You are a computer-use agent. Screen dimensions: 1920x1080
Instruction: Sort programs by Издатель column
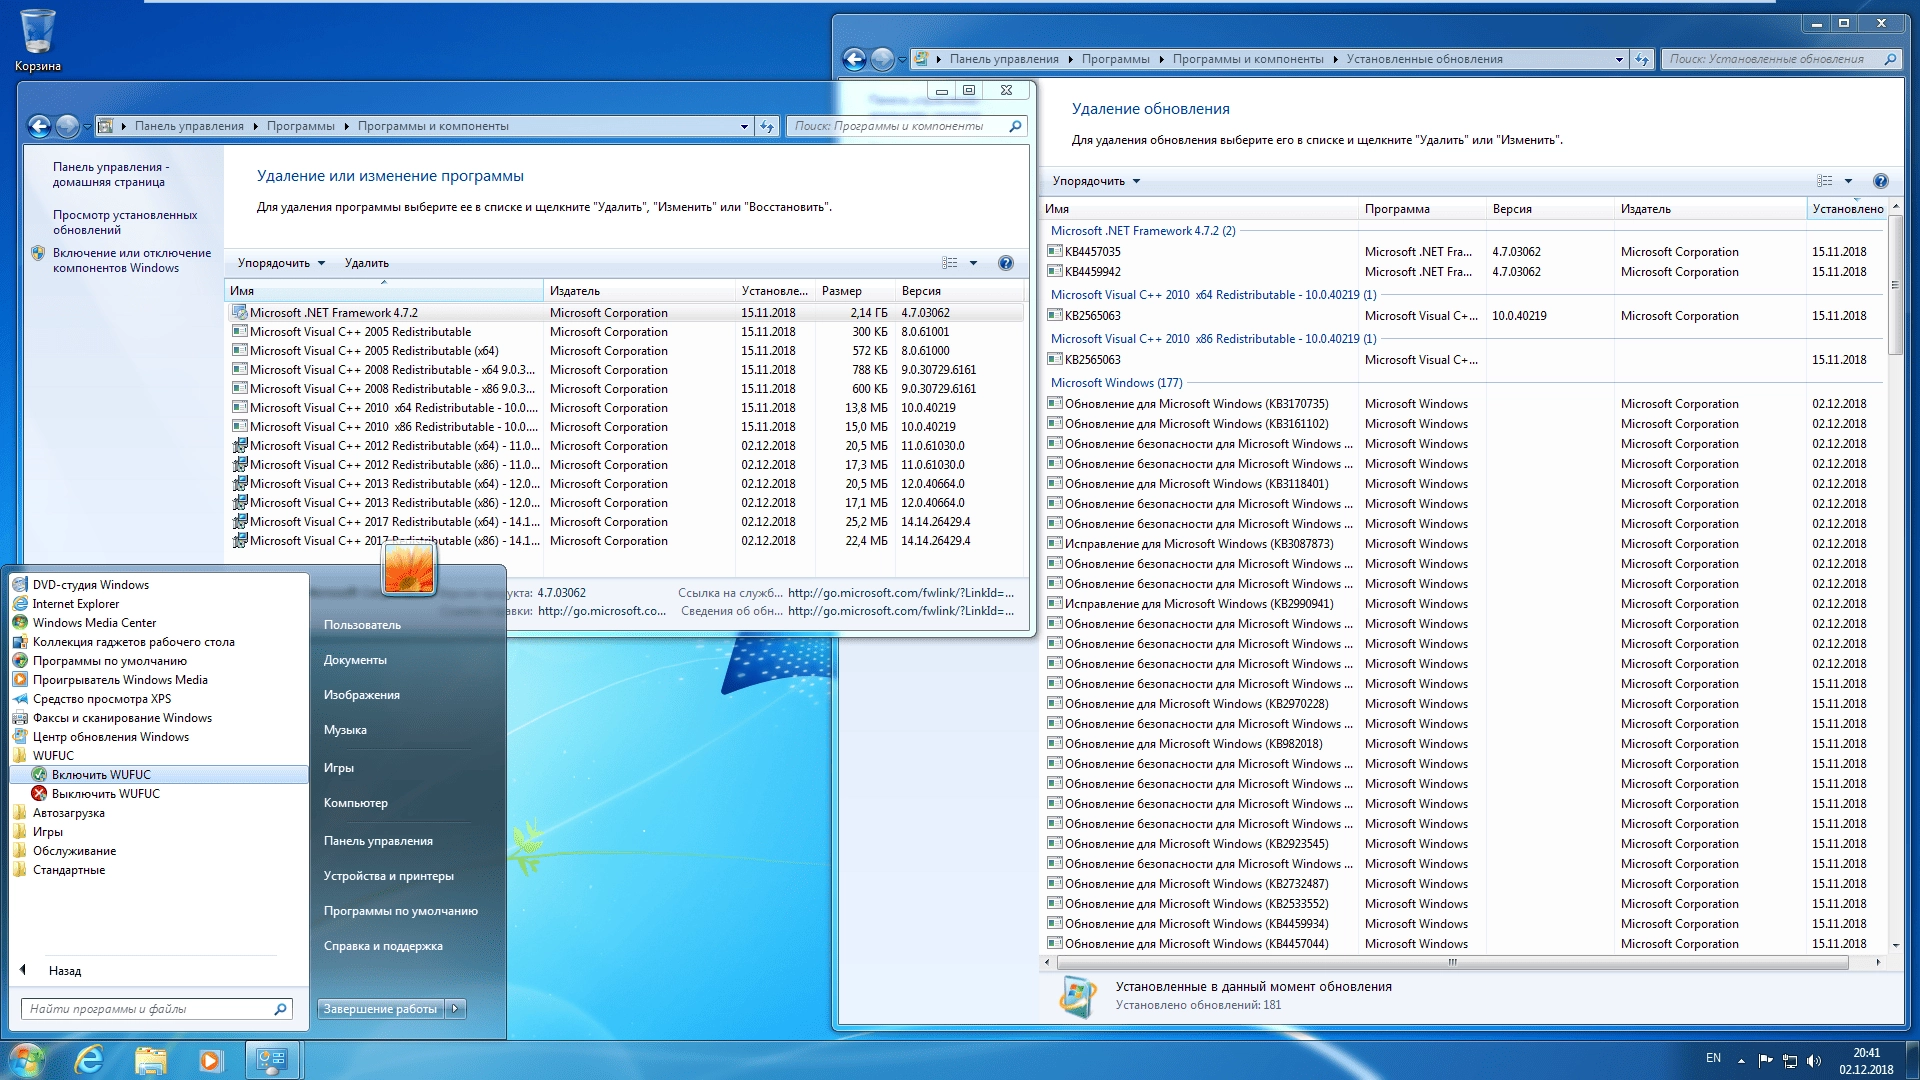(x=639, y=291)
